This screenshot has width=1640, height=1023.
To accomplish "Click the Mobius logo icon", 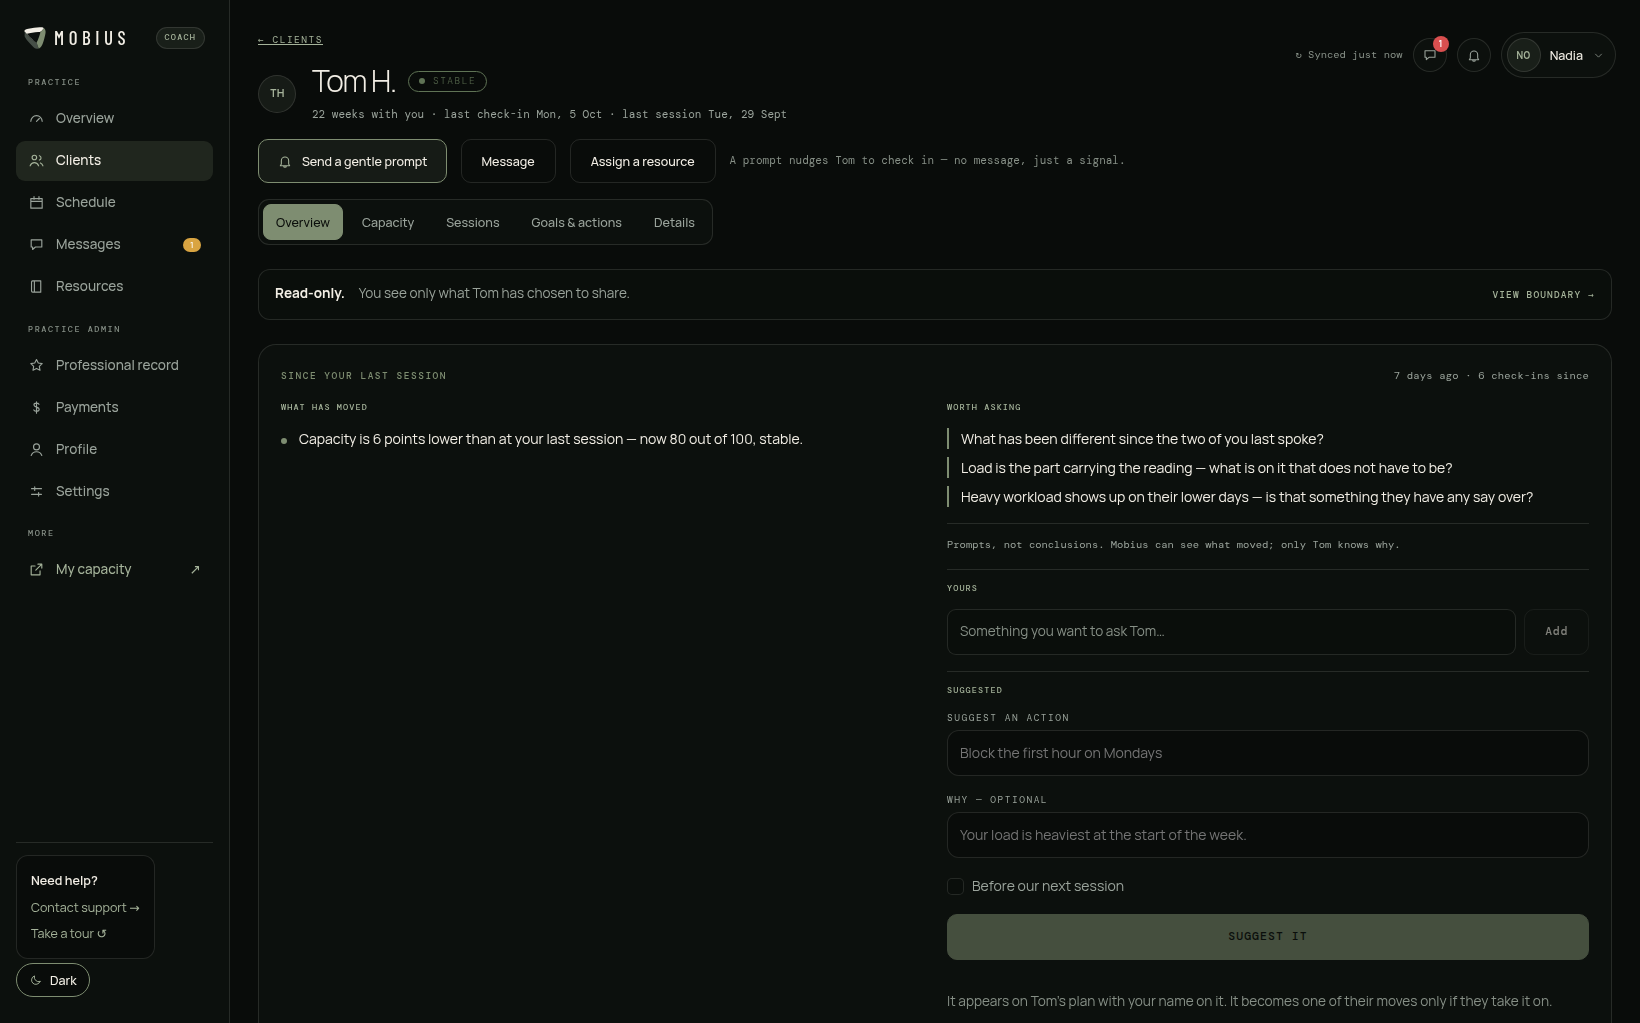I will point(35,38).
